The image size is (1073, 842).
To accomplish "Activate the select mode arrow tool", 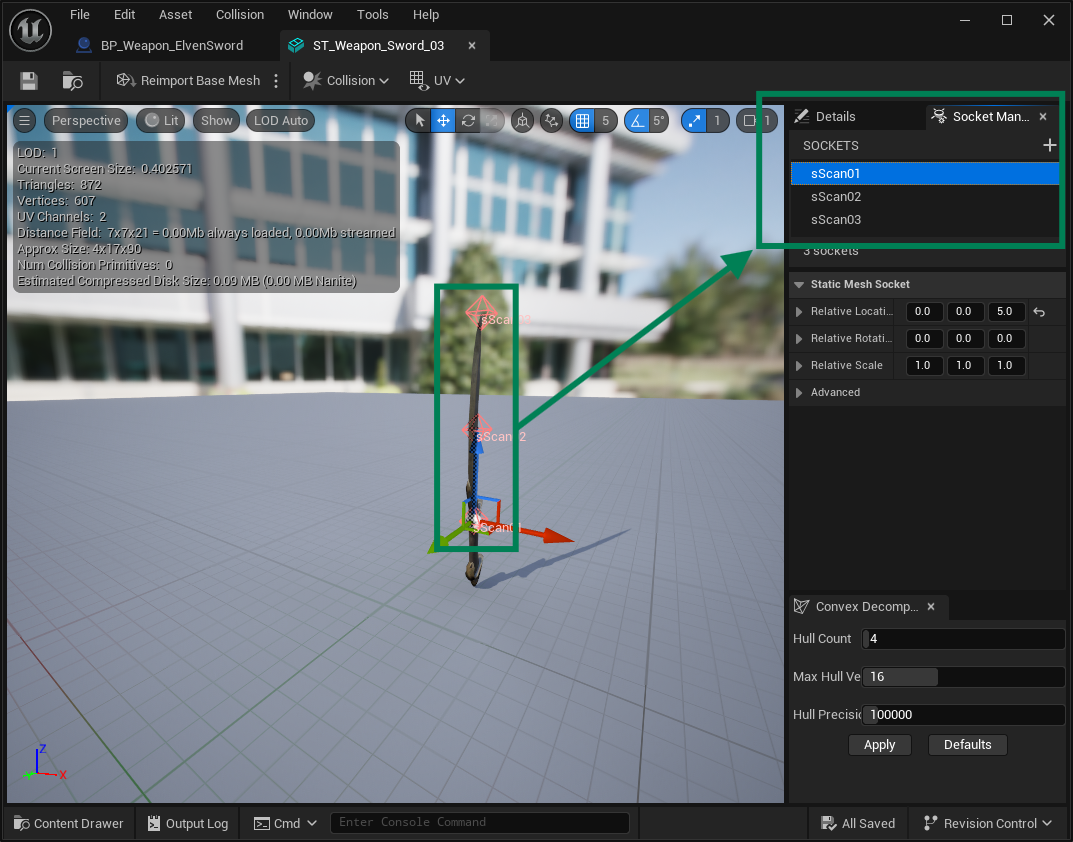I will point(422,121).
